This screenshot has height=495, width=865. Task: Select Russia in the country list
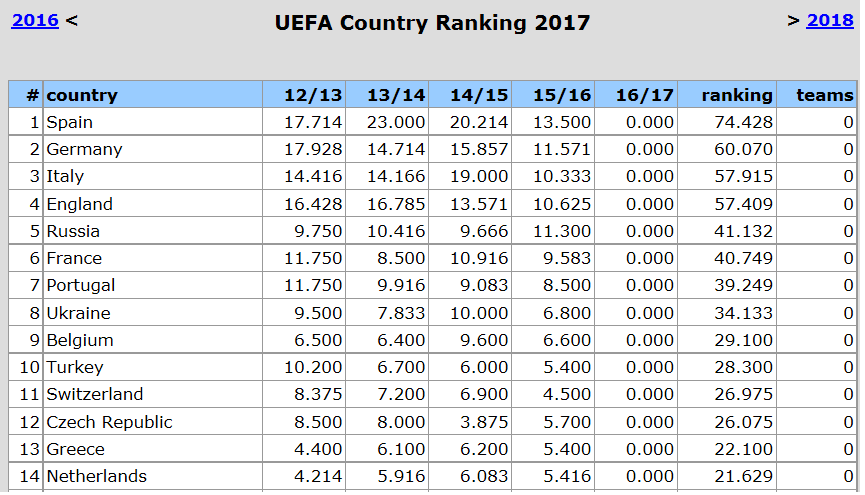click(73, 231)
